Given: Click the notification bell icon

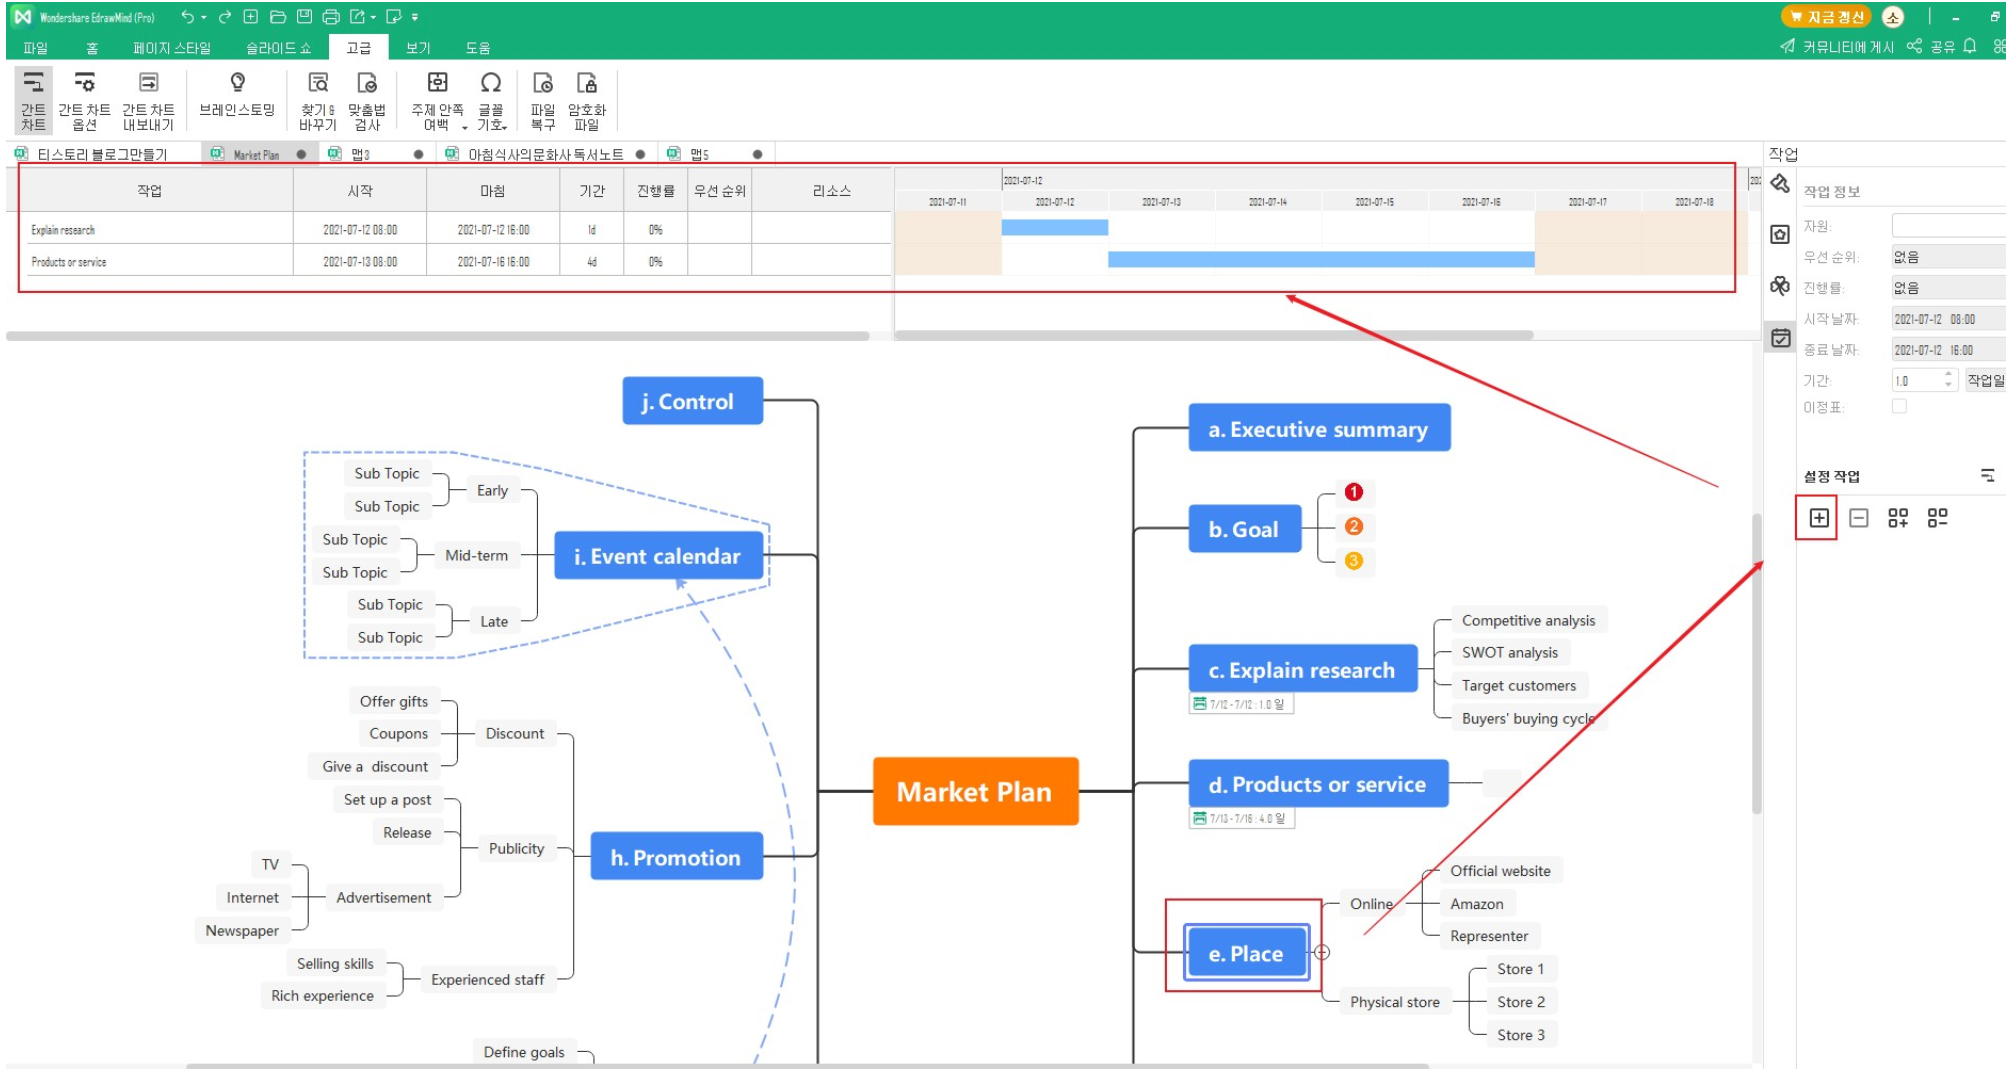Looking at the screenshot, I should (x=1970, y=47).
